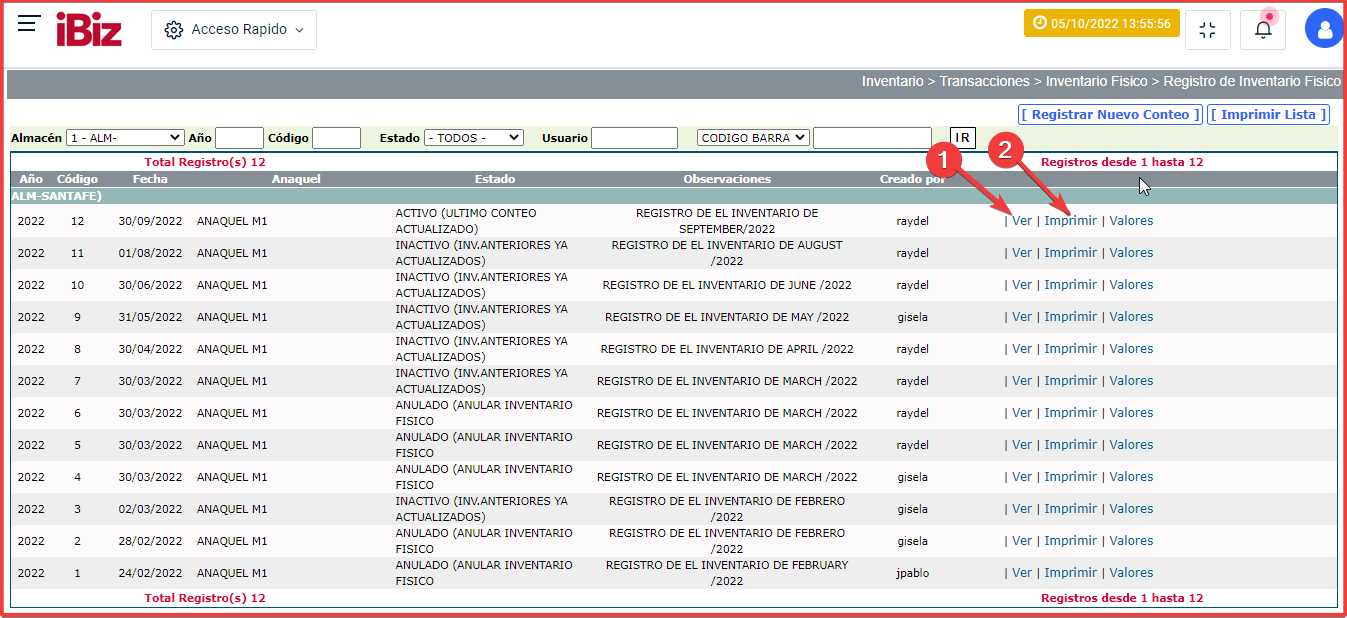Click Valores for record code 10
This screenshot has height=618, width=1347.
1131,285
